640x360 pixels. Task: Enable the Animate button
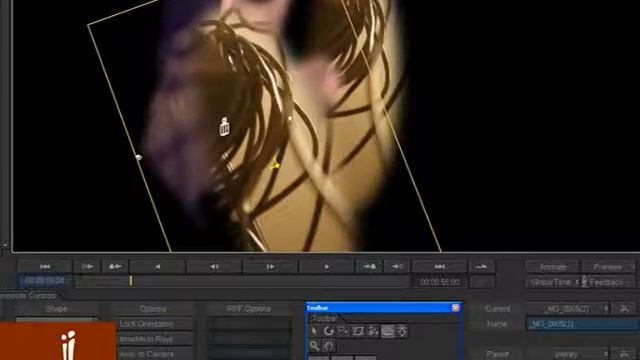[x=553, y=267]
